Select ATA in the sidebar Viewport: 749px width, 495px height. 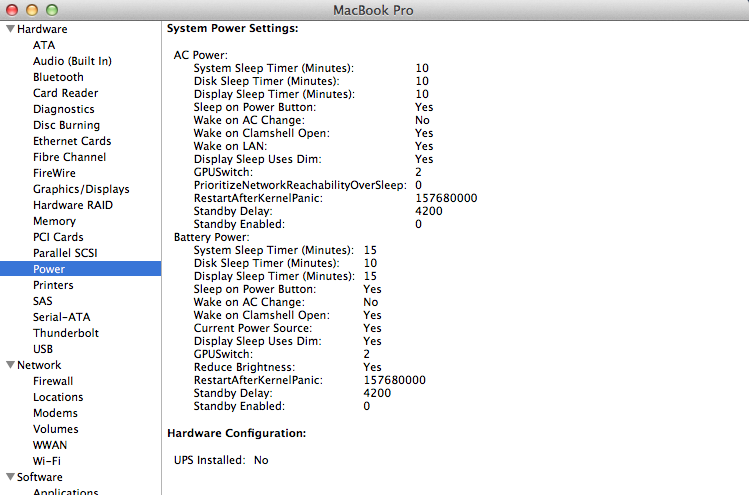(x=44, y=45)
